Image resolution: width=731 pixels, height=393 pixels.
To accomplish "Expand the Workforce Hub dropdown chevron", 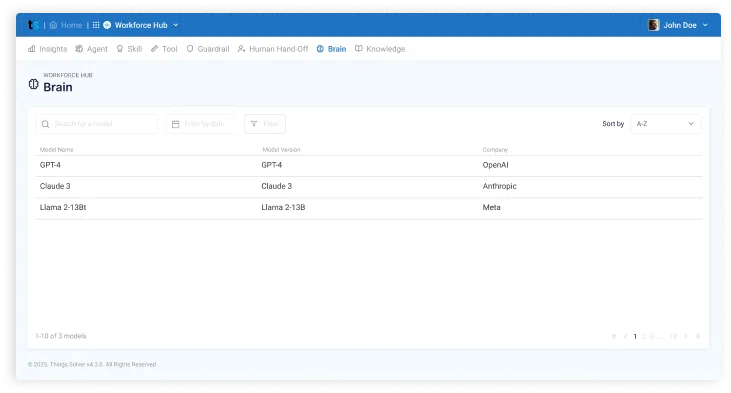I will click(176, 25).
